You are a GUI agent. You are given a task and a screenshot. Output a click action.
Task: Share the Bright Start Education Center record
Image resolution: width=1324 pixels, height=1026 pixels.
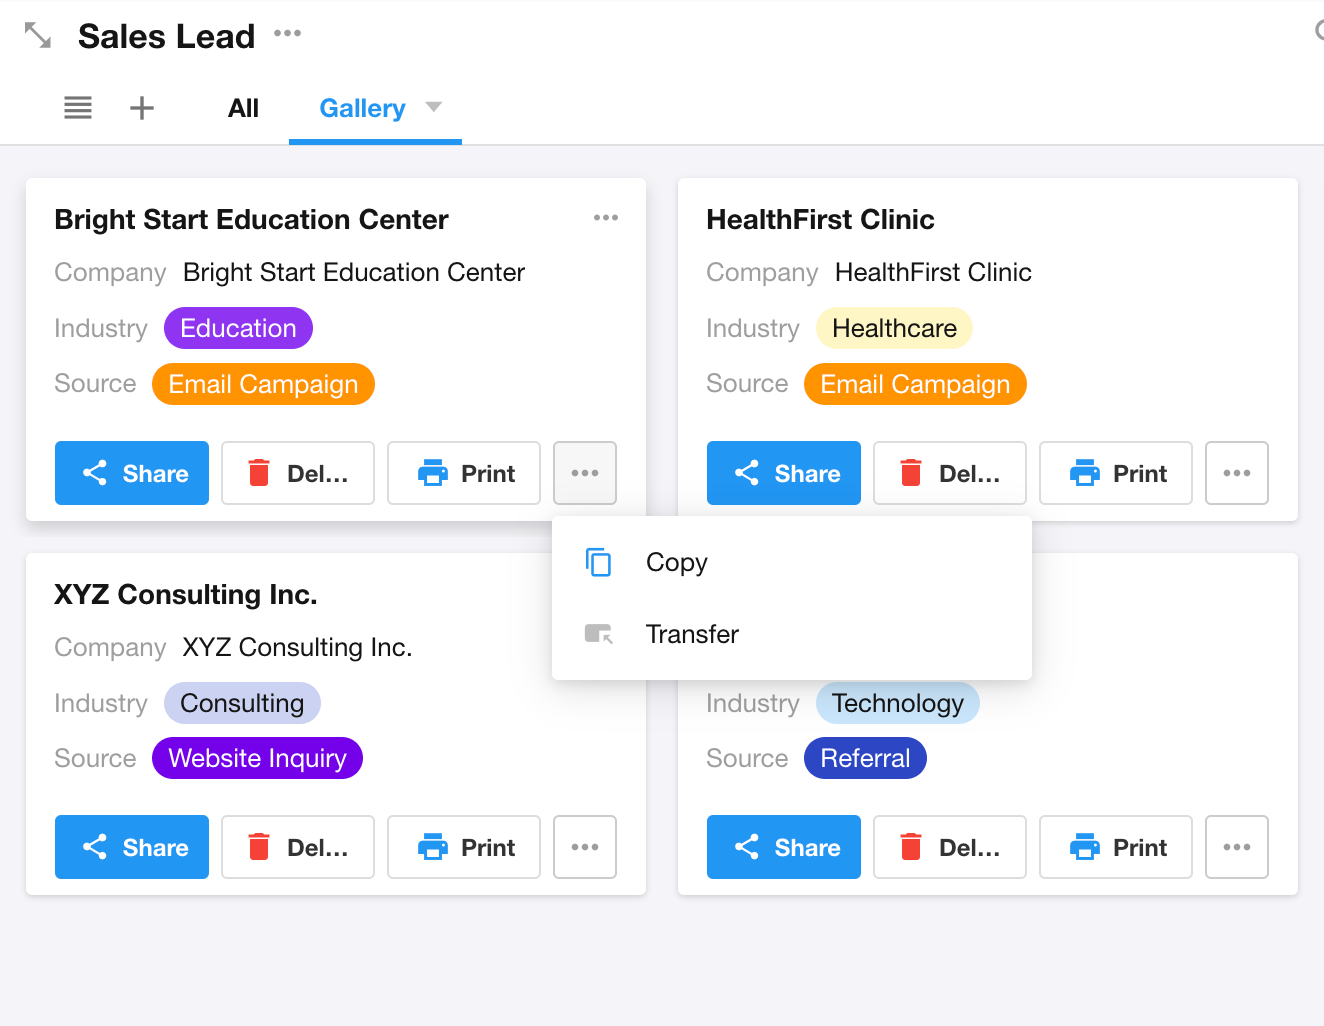pyautogui.click(x=132, y=473)
